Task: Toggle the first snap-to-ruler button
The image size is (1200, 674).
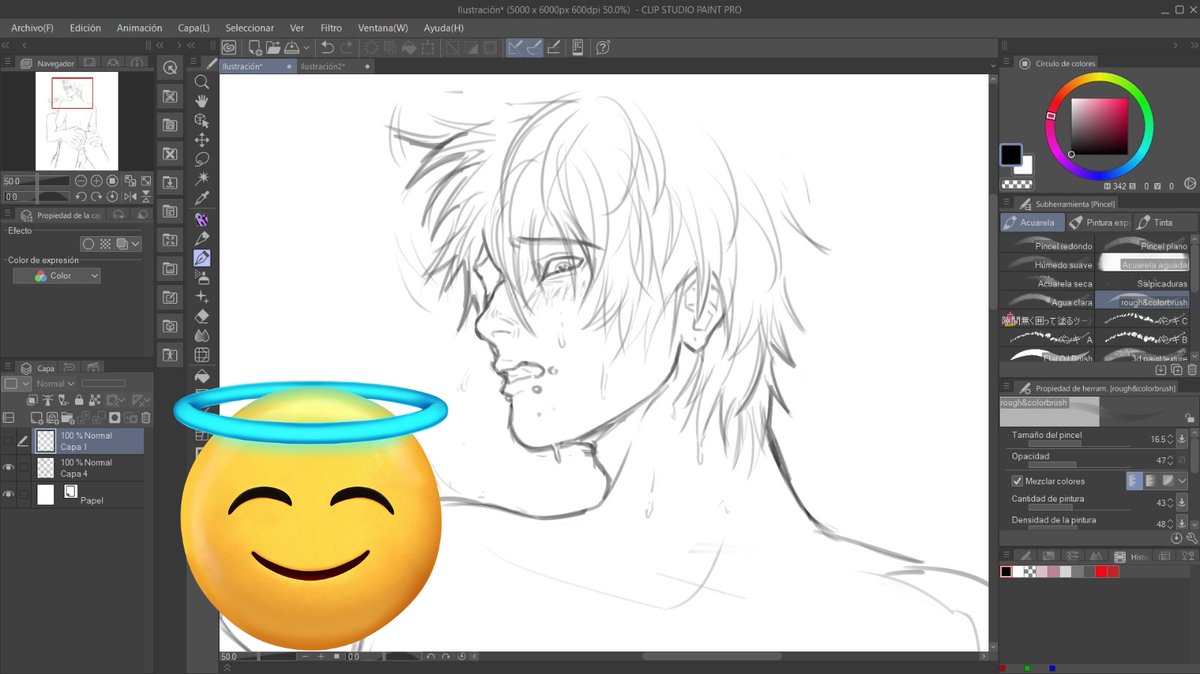Action: point(515,47)
